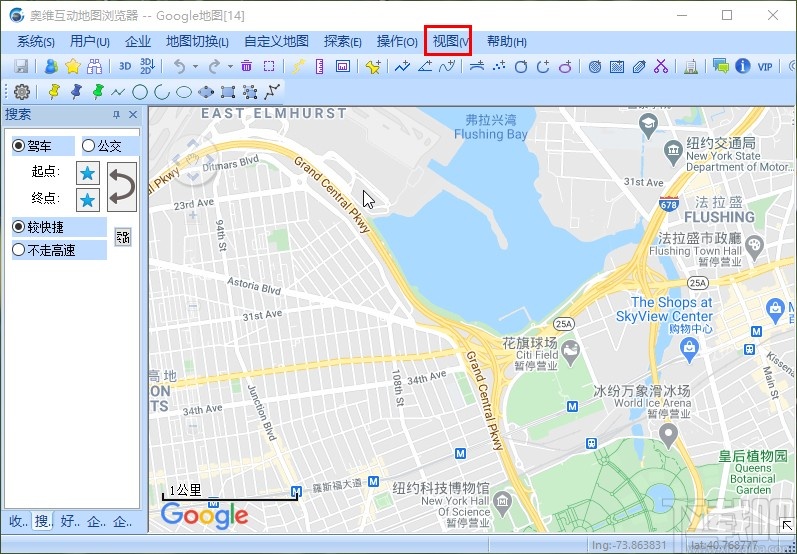
Task: Pick end point with 终点 star button
Action: coord(87,200)
